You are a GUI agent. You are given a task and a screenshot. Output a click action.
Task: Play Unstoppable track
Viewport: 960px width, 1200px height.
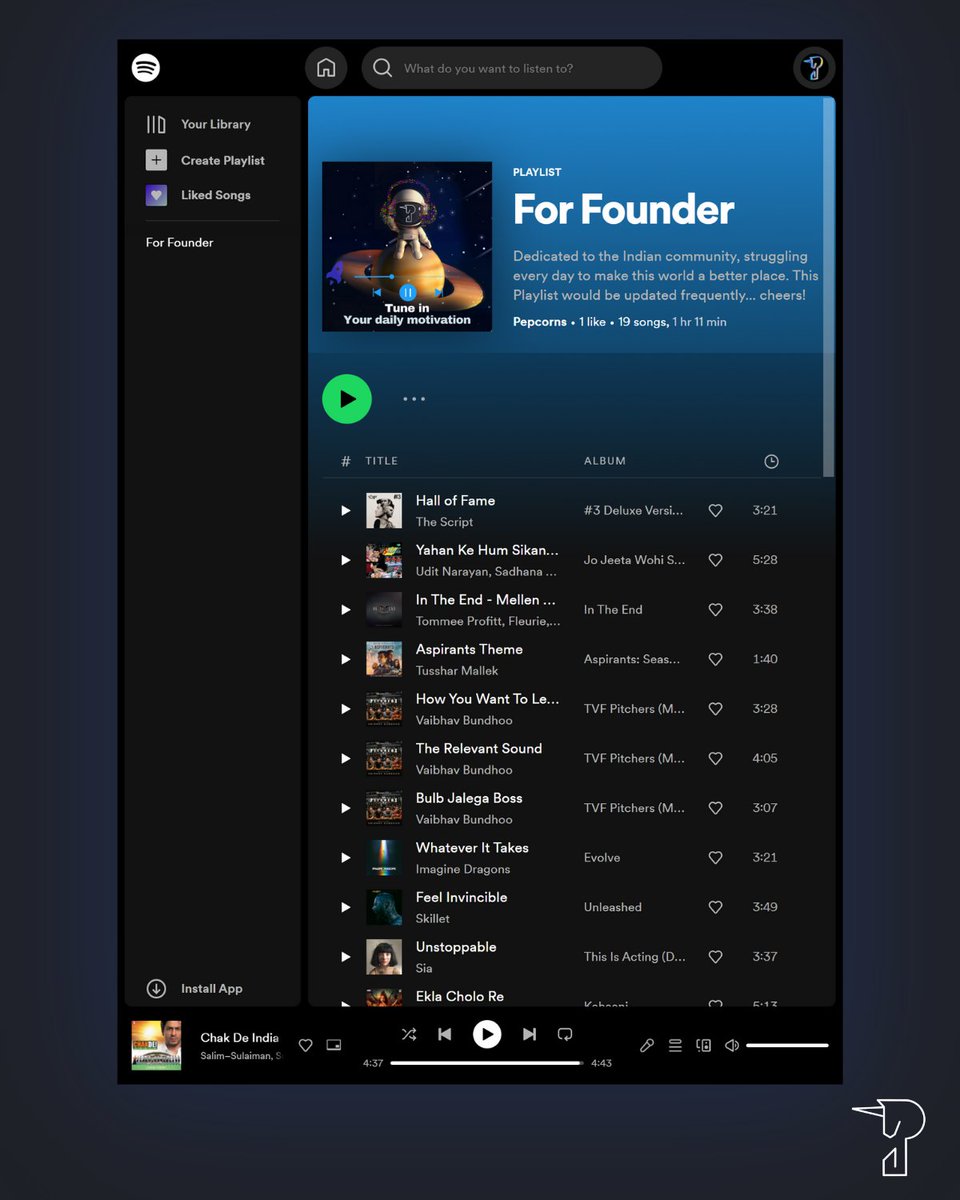tap(346, 956)
